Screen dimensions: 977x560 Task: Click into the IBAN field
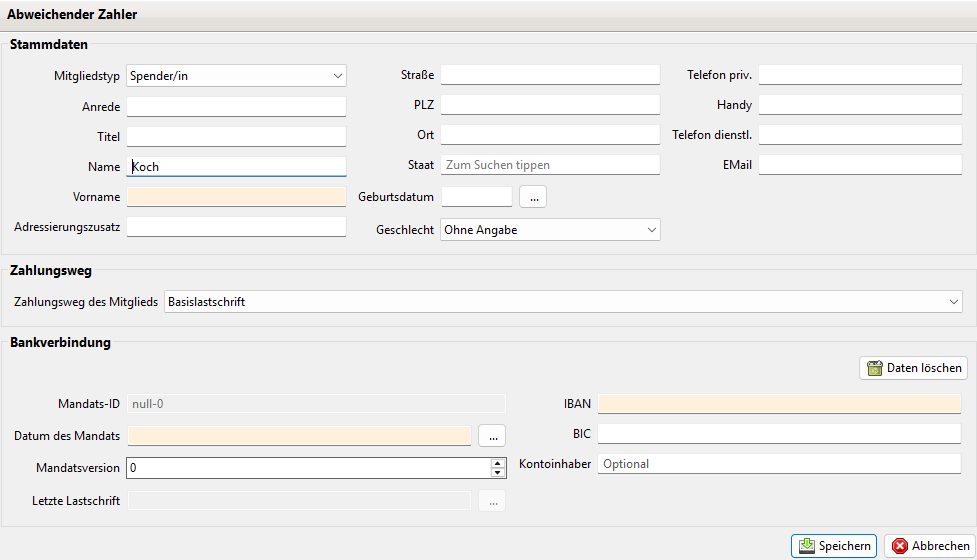click(x=779, y=404)
